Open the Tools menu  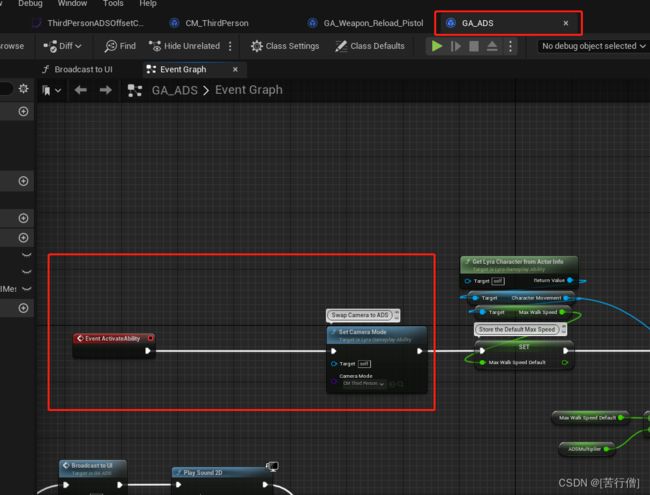tap(113, 3)
